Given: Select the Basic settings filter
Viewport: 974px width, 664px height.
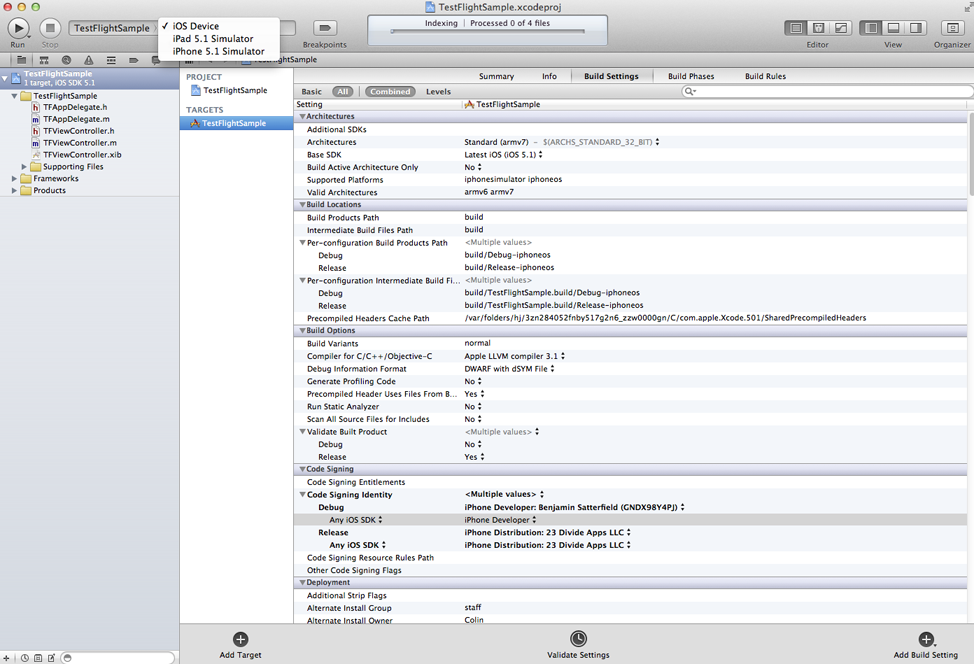Looking at the screenshot, I should click(x=311, y=92).
